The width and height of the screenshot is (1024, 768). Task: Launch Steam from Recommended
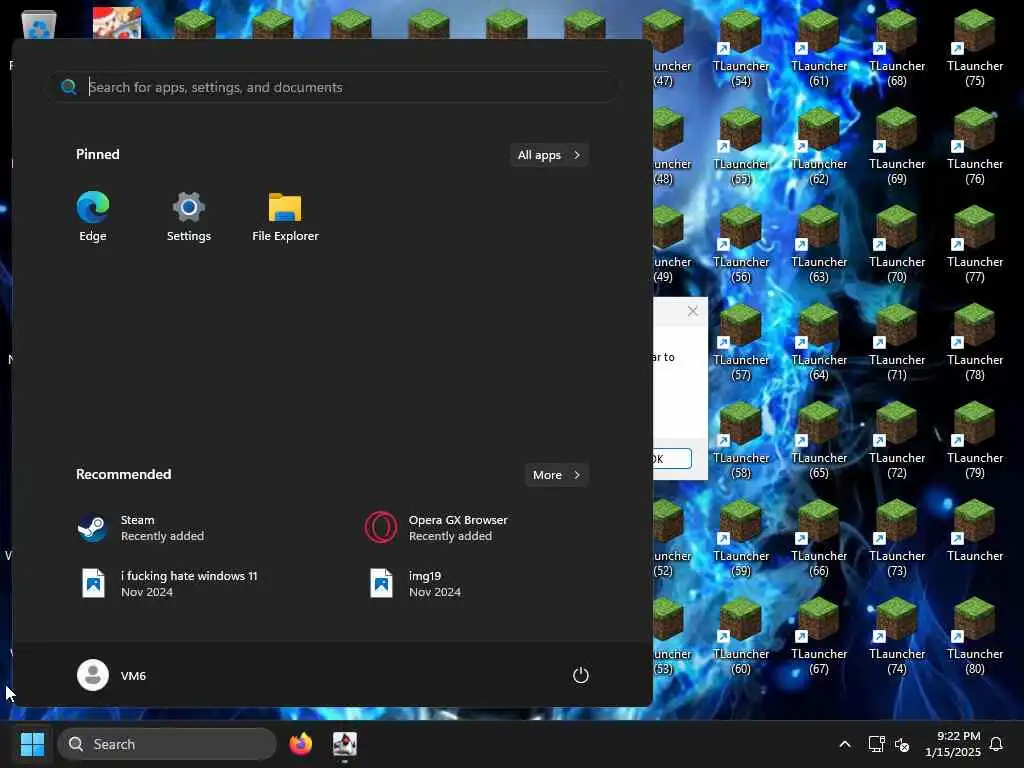click(141, 528)
